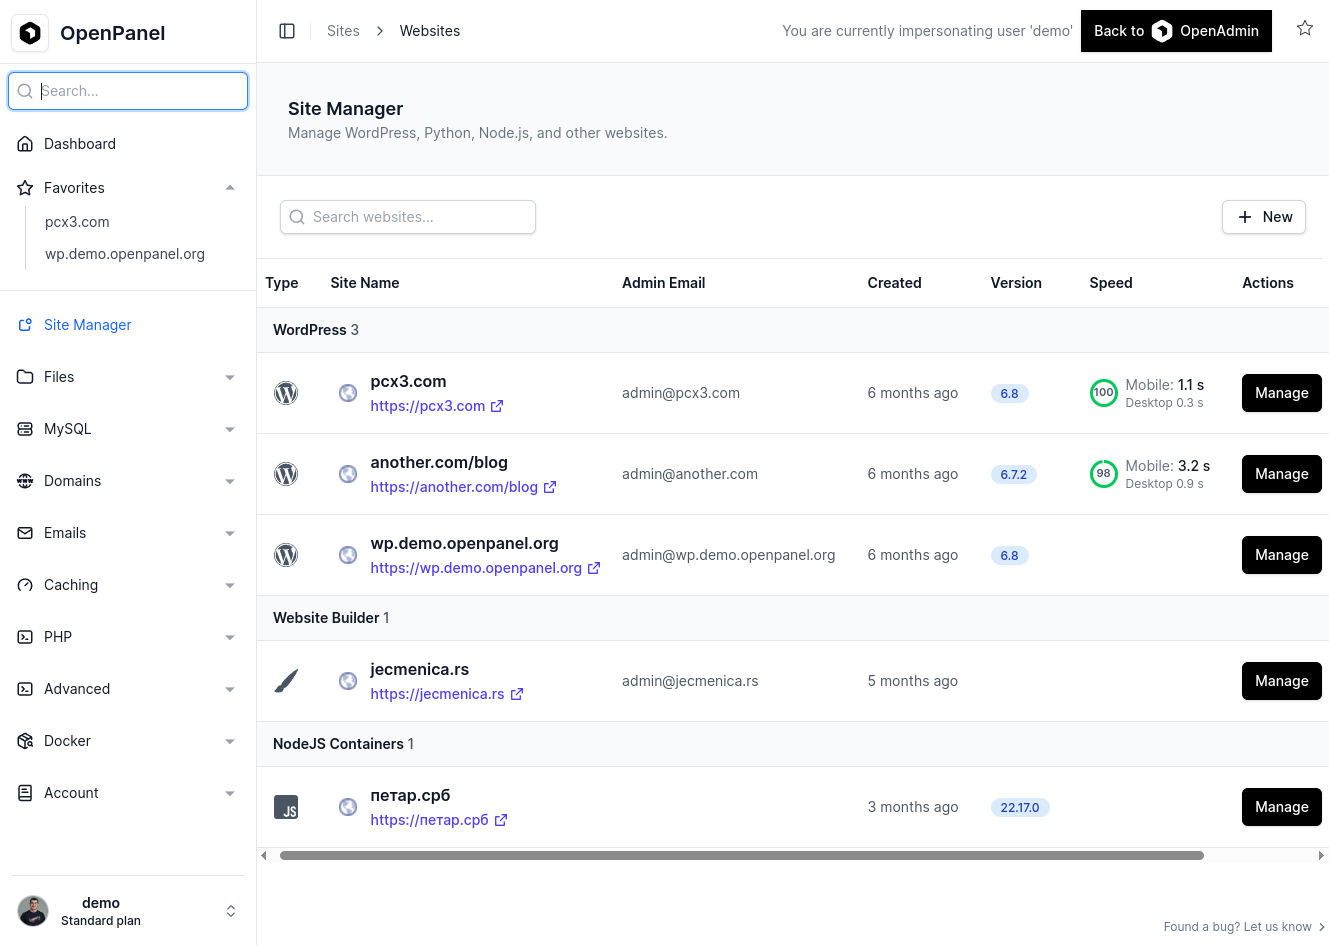Open the Dashboard from the sidebar
The image size is (1329, 945).
point(80,143)
